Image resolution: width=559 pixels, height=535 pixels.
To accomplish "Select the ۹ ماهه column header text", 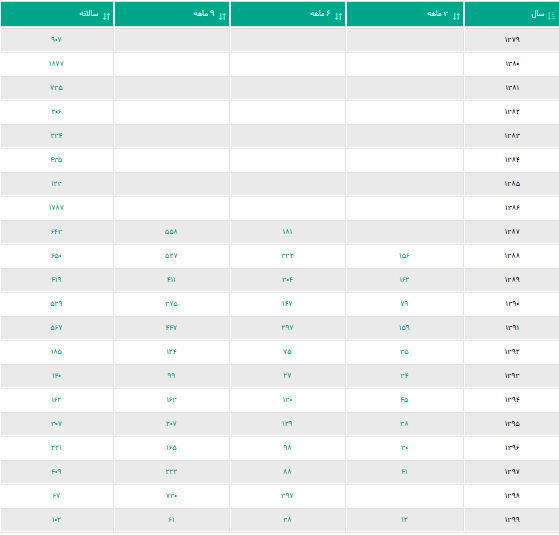I will pyautogui.click(x=204, y=13).
